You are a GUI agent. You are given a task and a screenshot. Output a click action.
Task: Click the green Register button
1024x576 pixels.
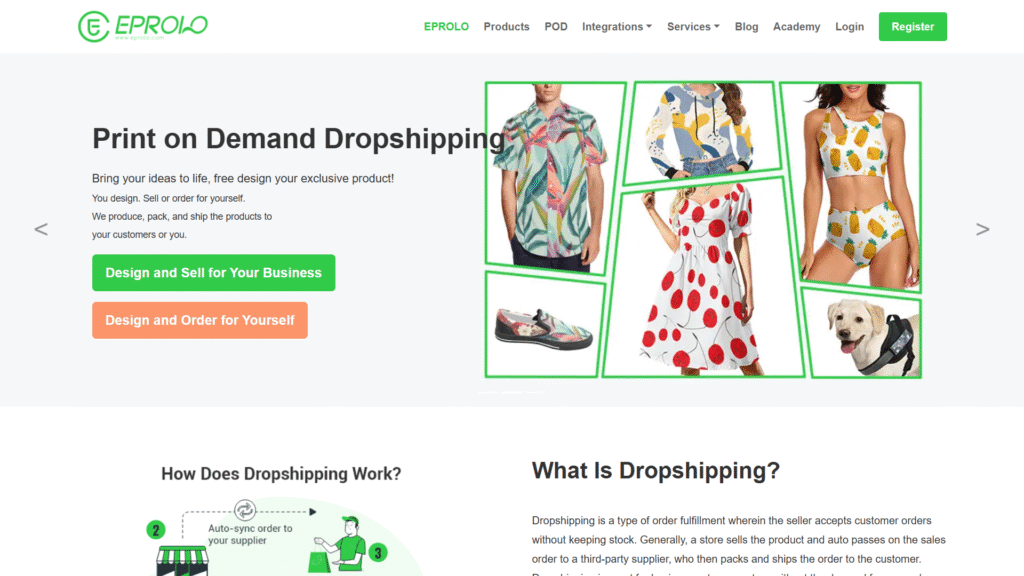[x=912, y=27]
